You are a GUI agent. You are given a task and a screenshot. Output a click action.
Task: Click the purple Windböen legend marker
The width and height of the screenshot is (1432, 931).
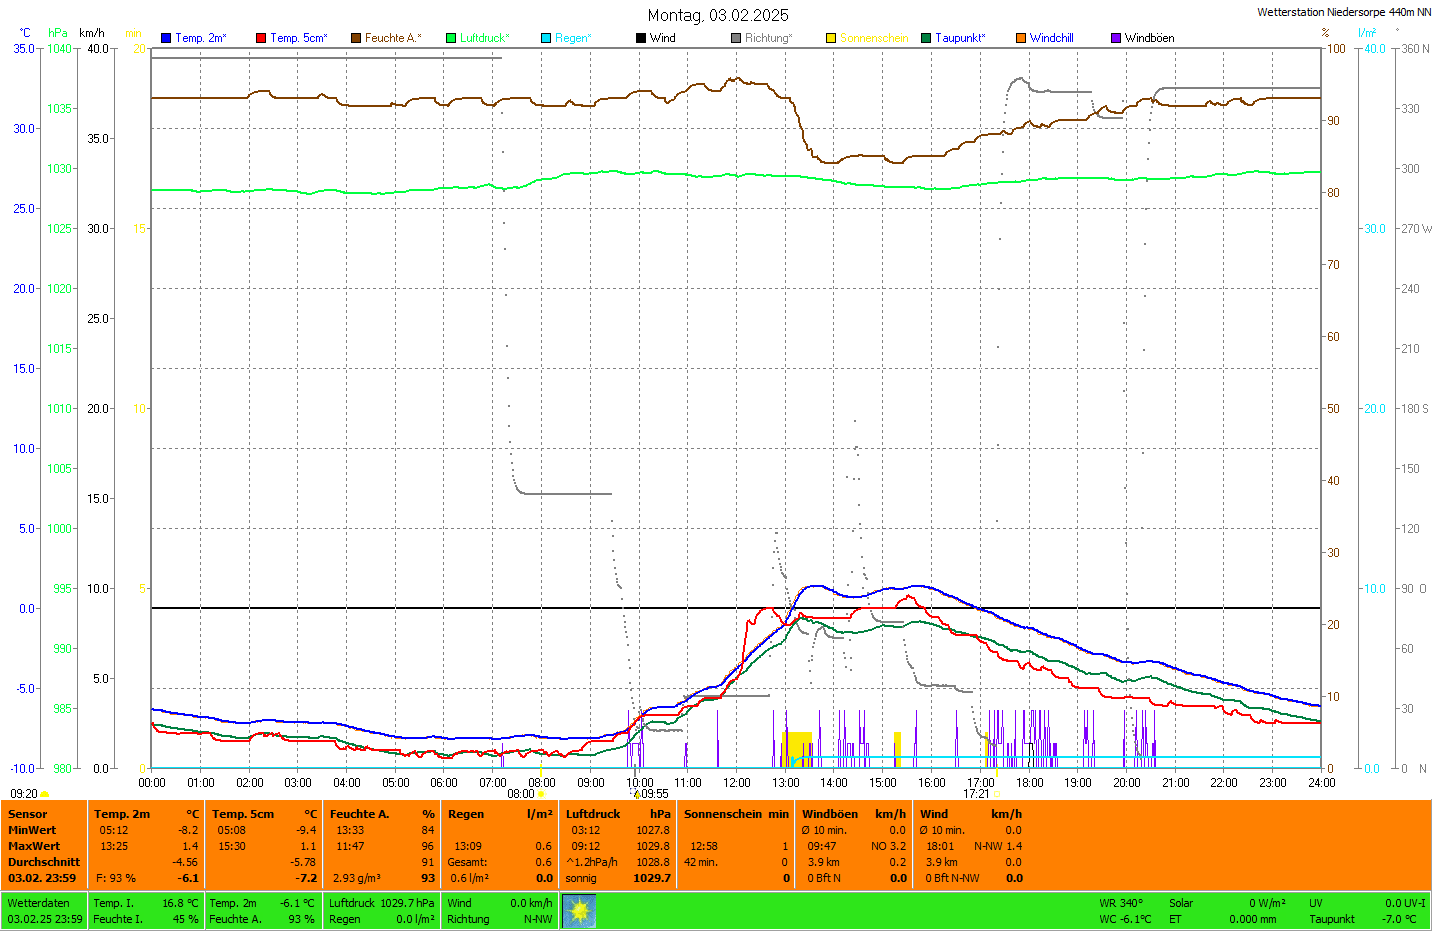(x=1116, y=38)
